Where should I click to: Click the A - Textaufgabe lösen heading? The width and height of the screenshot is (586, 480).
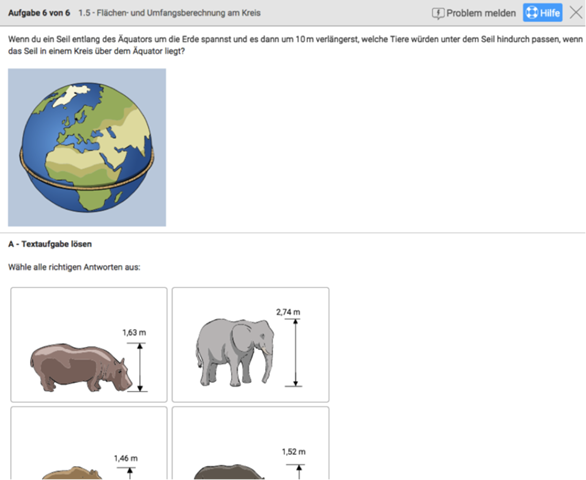coord(50,244)
